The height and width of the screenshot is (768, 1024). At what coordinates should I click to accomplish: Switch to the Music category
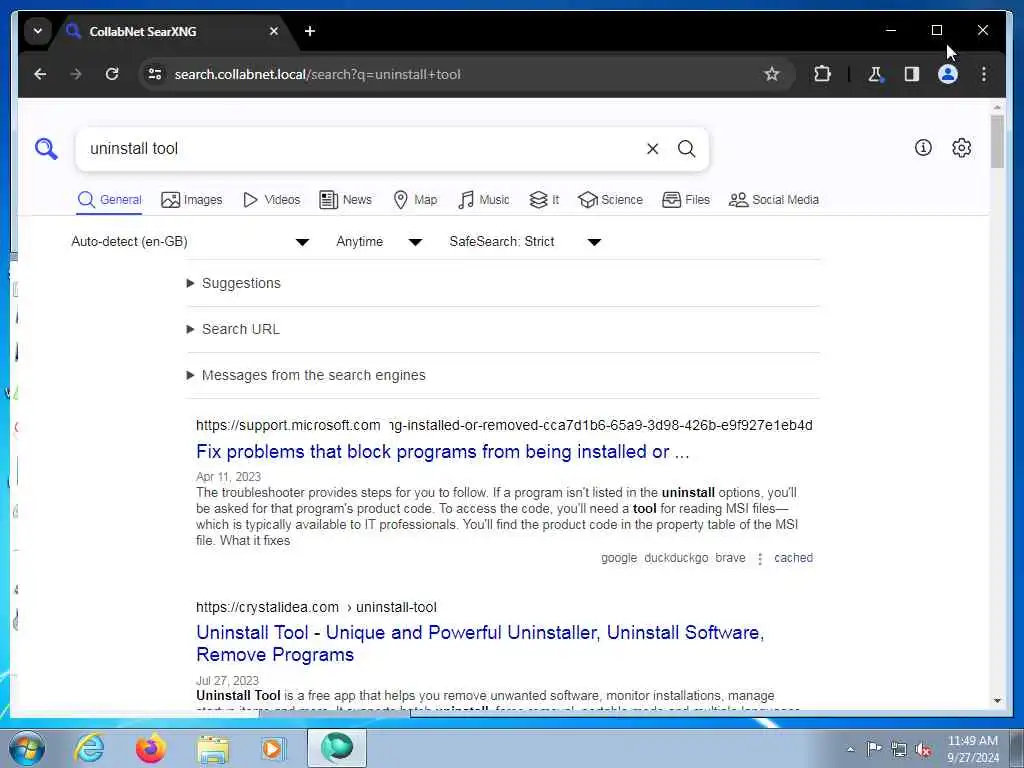click(x=484, y=200)
